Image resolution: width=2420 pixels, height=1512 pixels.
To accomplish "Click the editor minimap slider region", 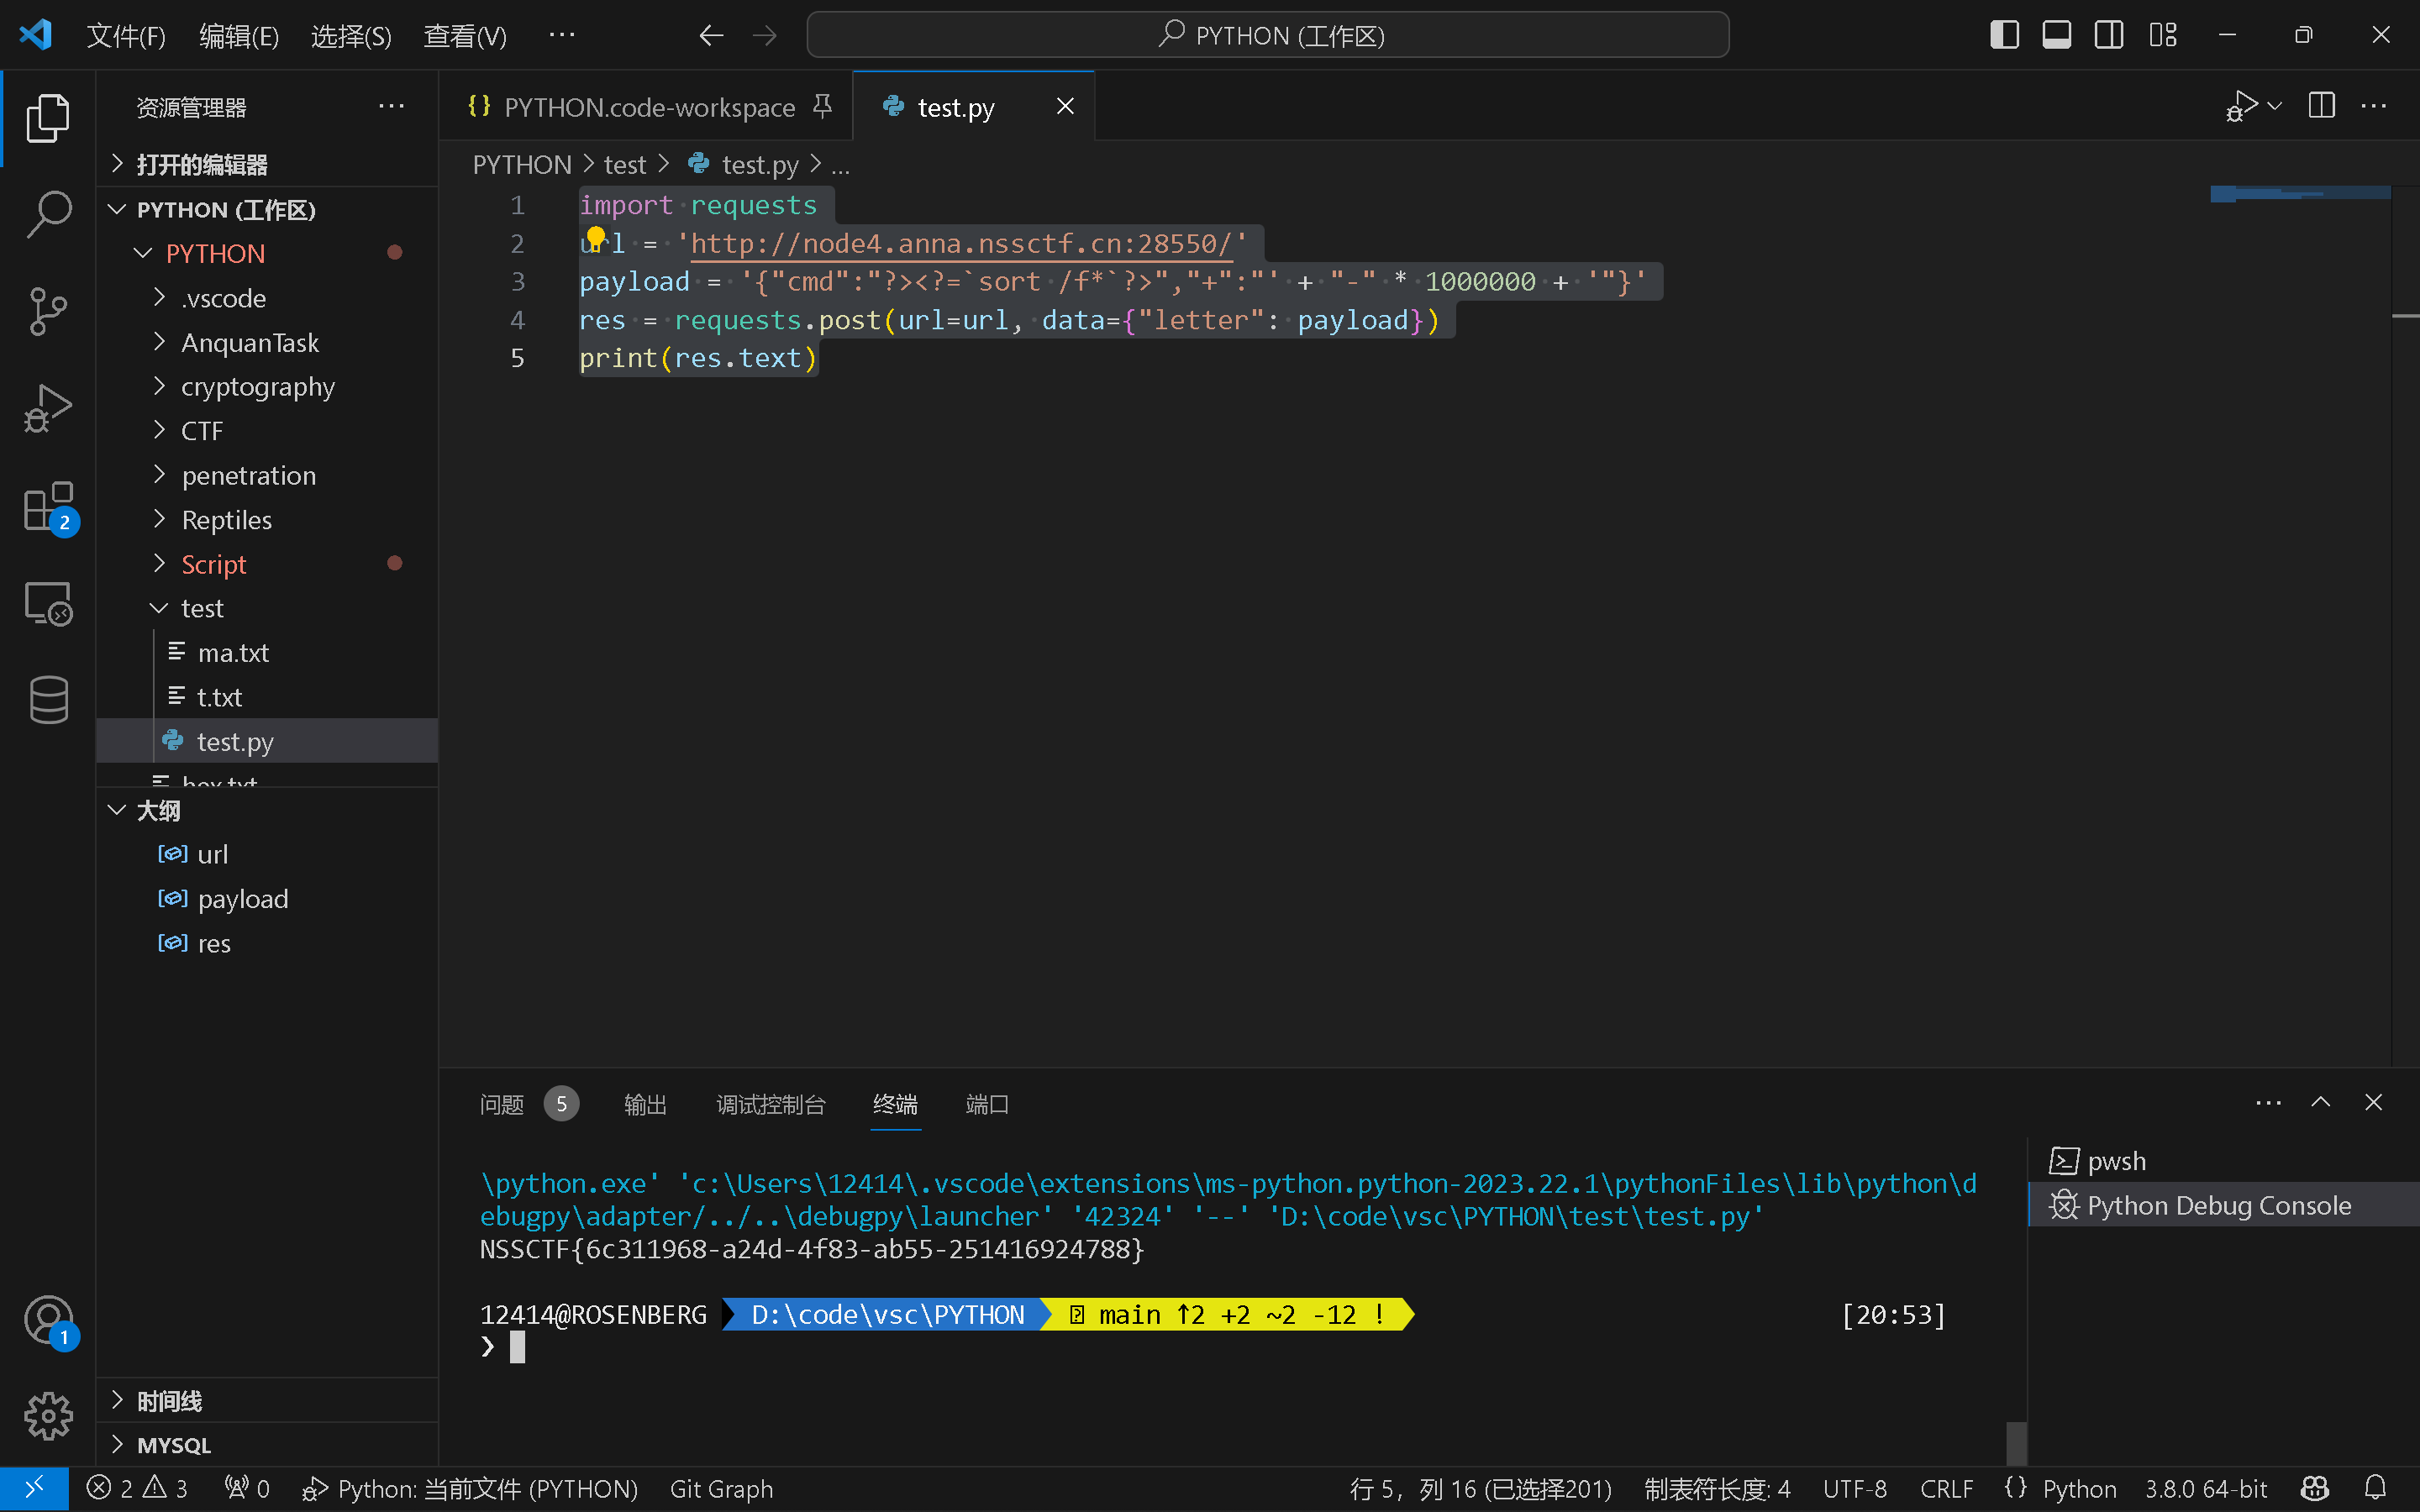I will [x=2299, y=193].
